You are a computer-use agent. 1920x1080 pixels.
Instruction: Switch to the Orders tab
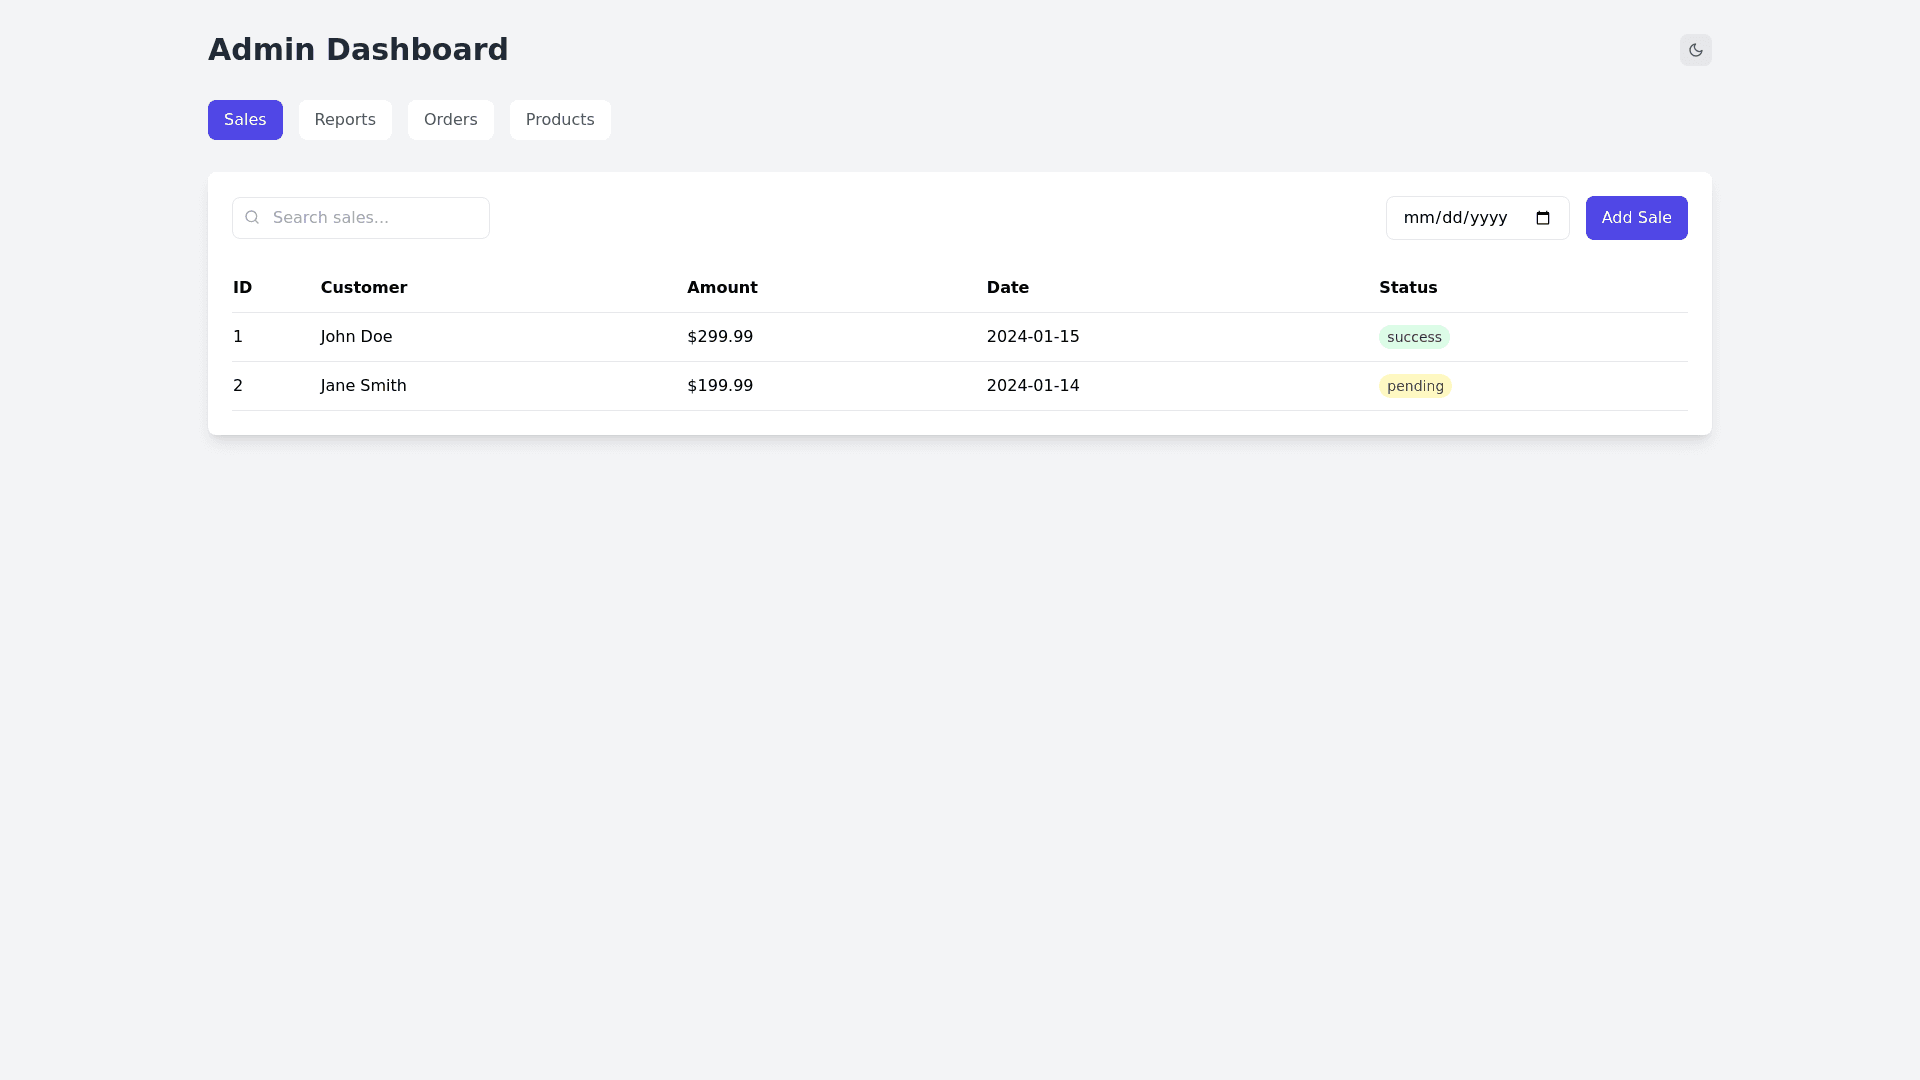[x=450, y=119]
